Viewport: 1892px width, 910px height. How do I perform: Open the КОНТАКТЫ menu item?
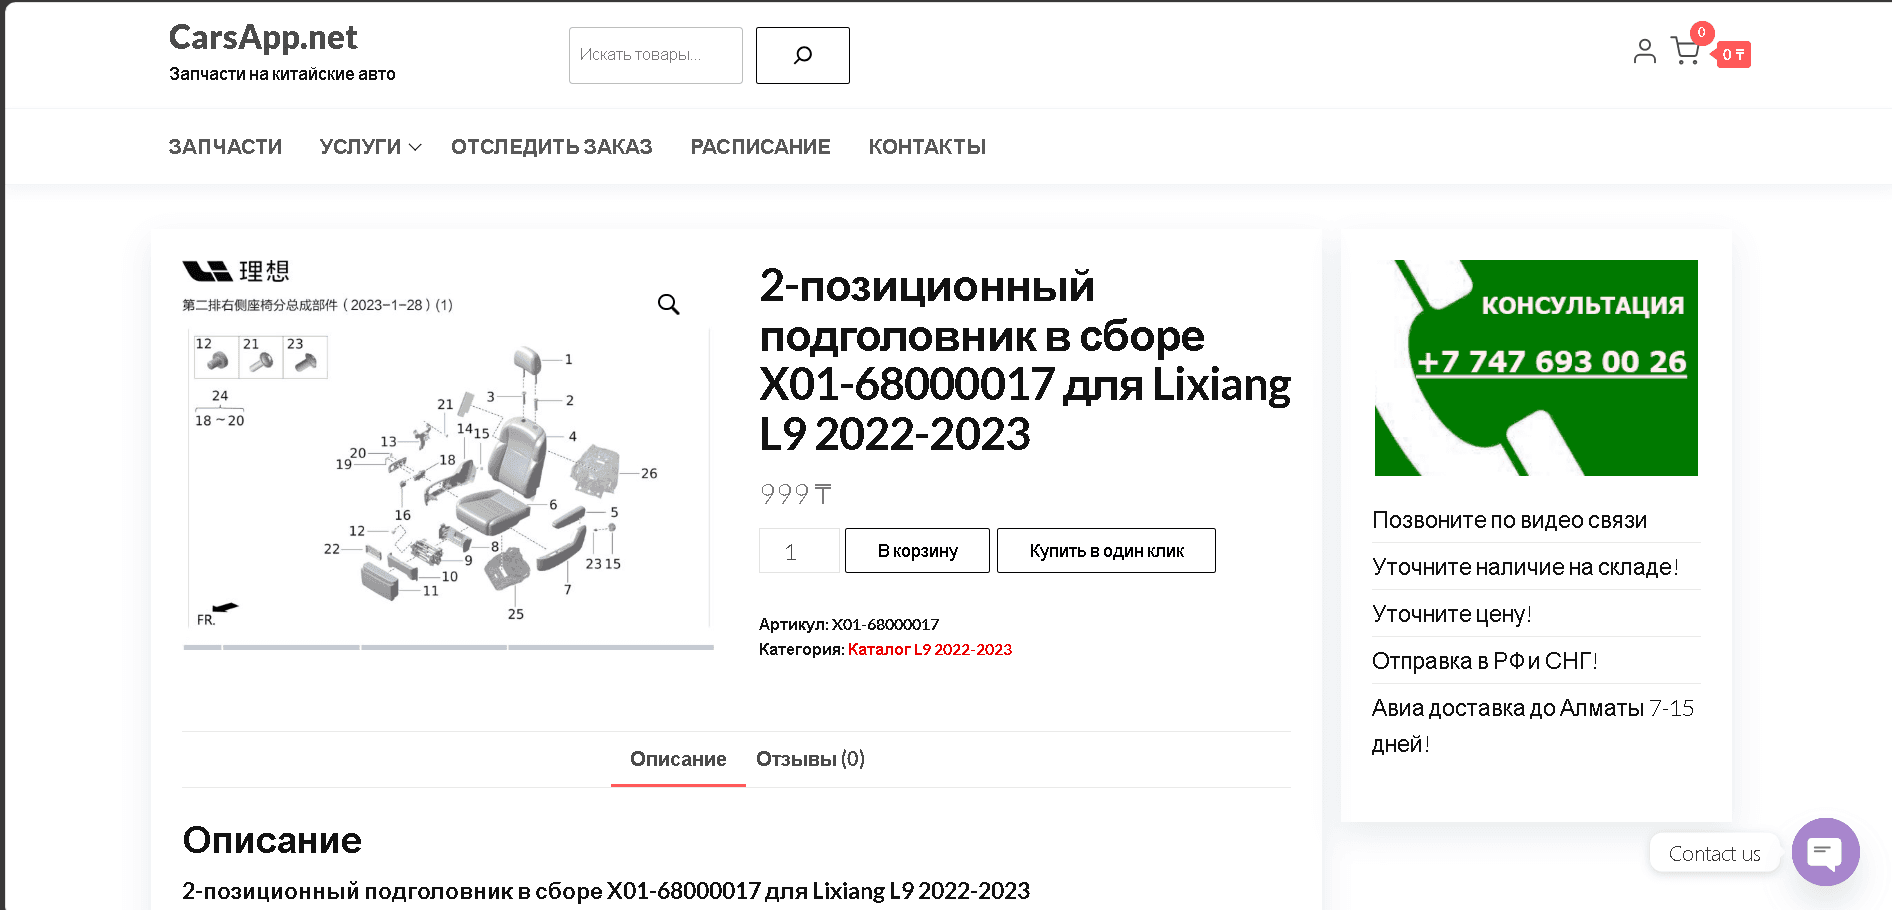(x=926, y=146)
